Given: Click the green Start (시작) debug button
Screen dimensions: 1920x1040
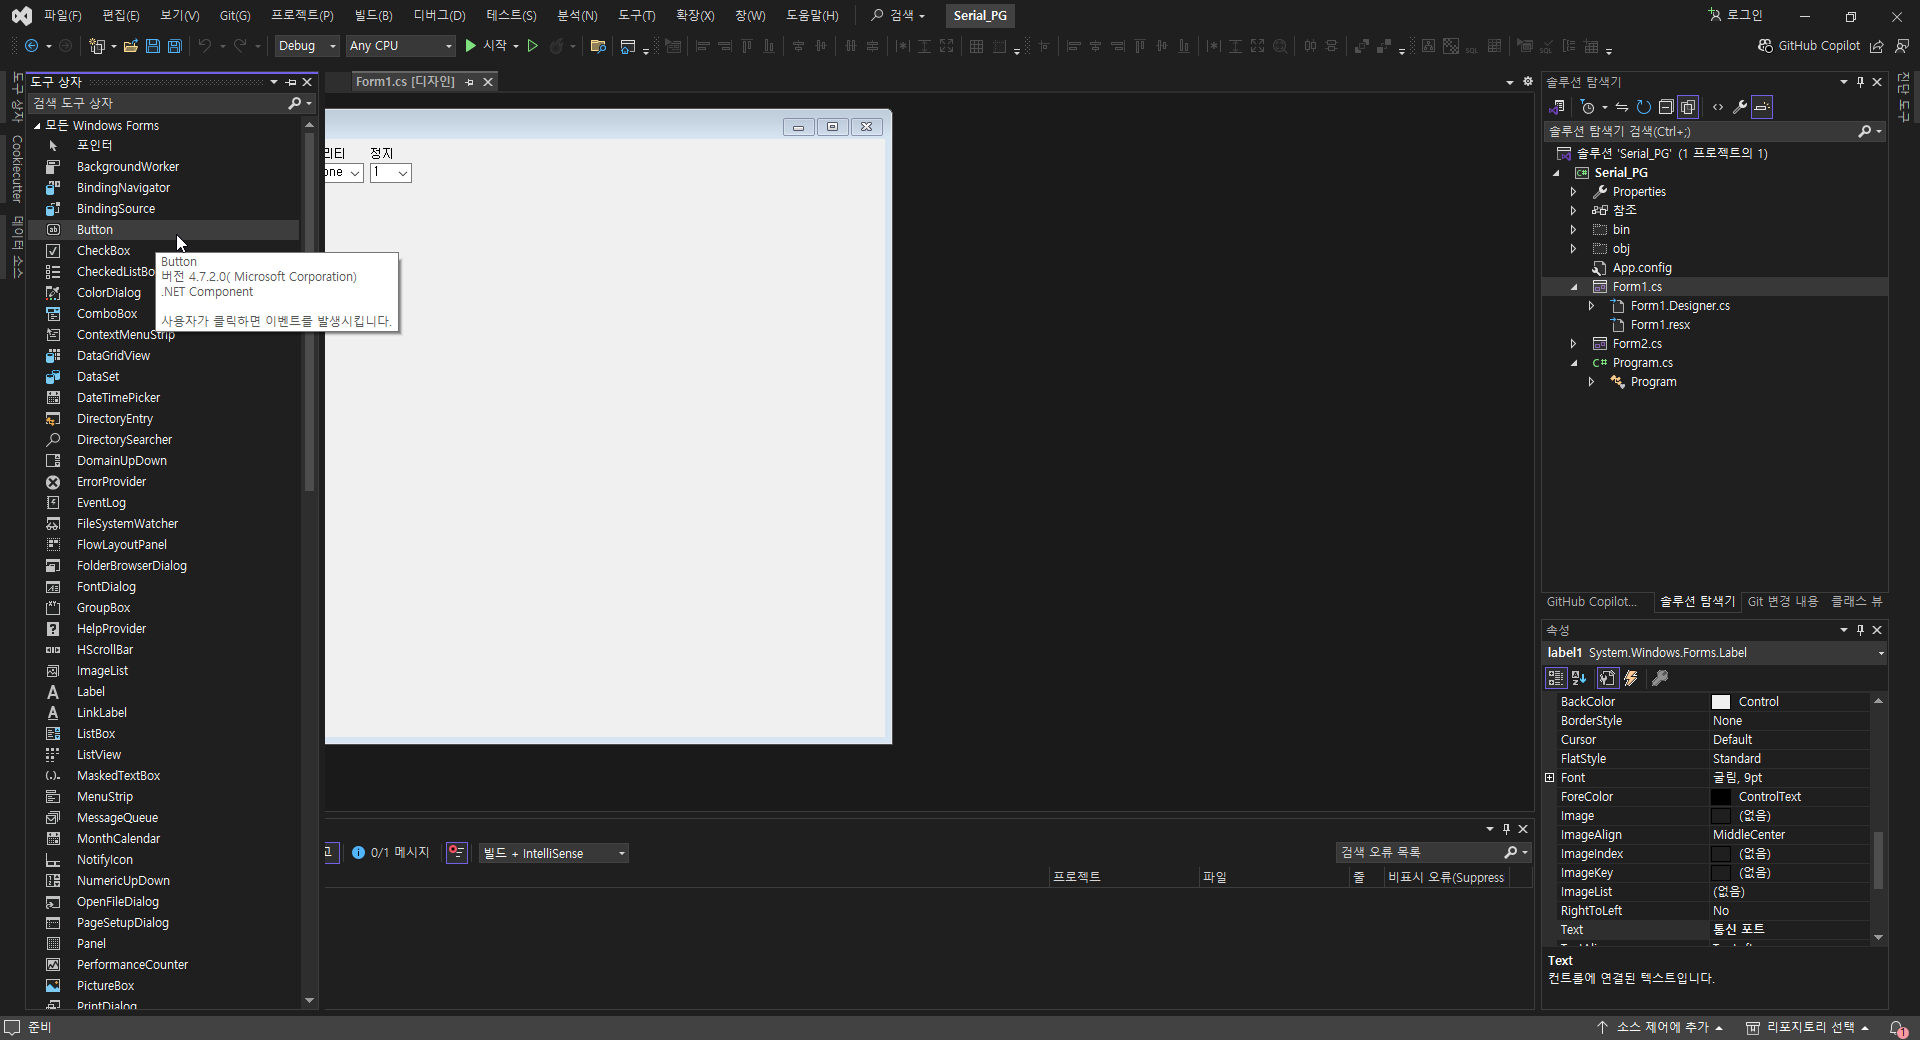Looking at the screenshot, I should pyautogui.click(x=486, y=46).
